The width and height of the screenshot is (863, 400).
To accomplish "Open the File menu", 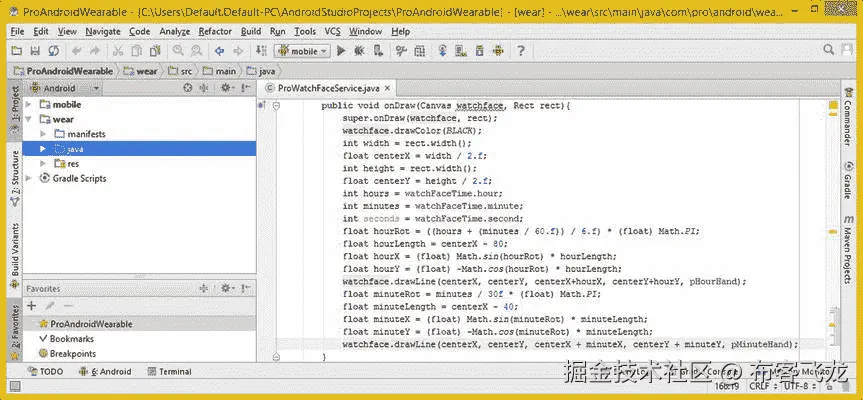I will click(17, 31).
